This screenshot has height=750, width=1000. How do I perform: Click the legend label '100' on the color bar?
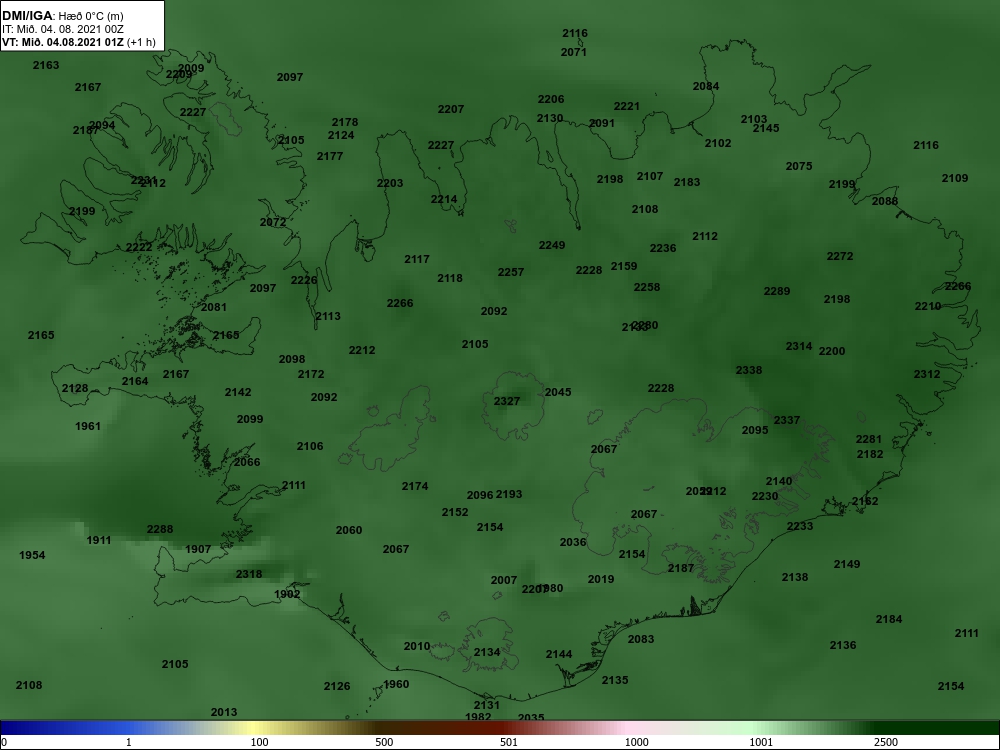pyautogui.click(x=259, y=742)
